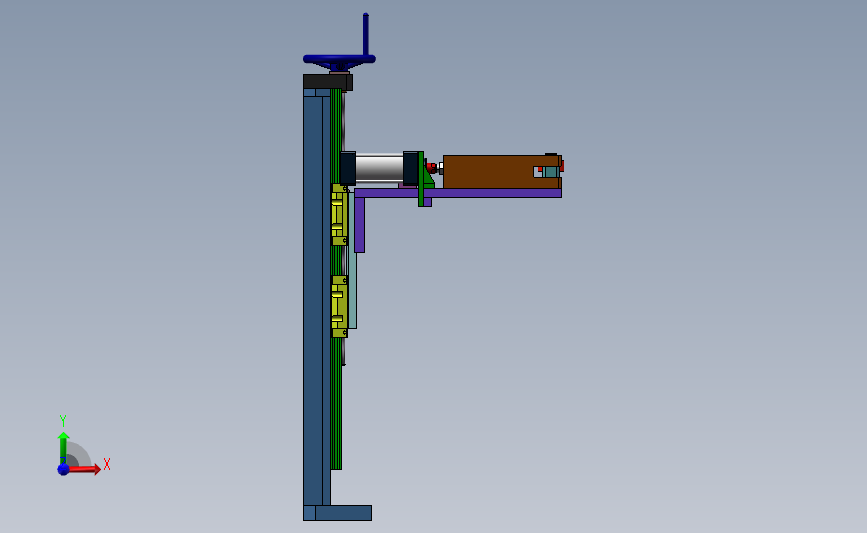Select the red coupling nut on the rod
This screenshot has width=867, height=533.
(431, 166)
